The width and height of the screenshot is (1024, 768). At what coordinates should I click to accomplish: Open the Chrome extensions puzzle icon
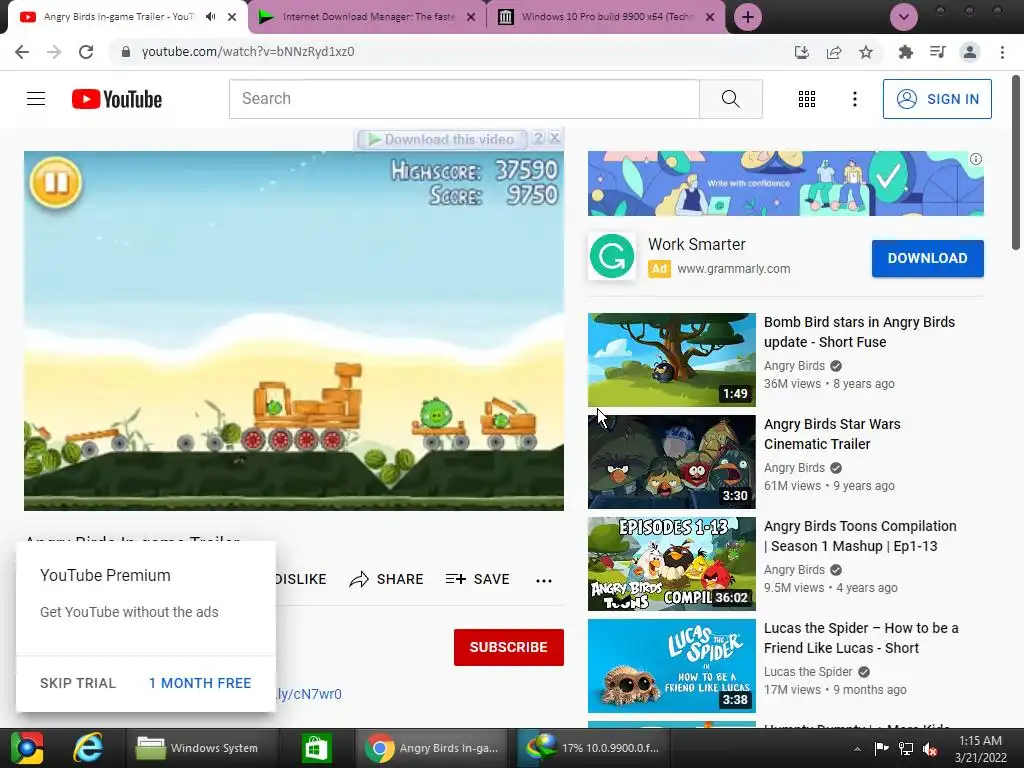905,52
